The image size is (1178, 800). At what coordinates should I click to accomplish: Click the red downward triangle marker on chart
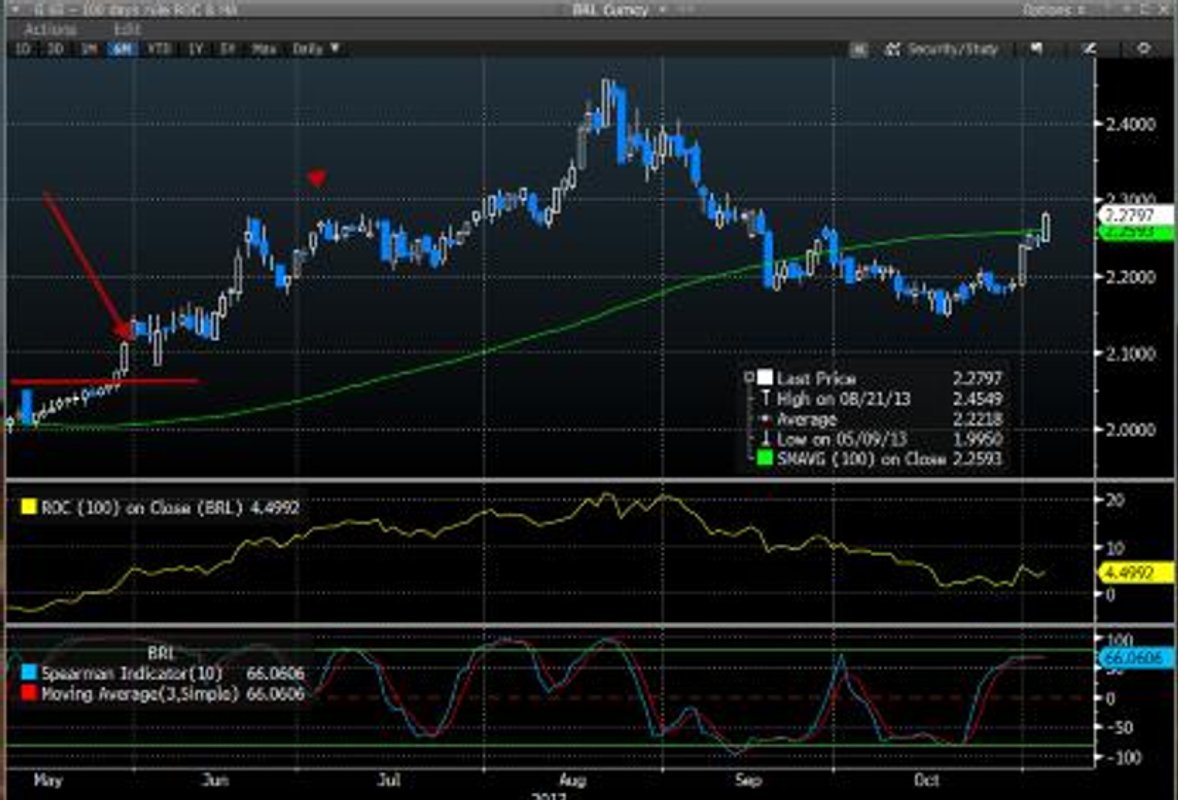coord(317,179)
